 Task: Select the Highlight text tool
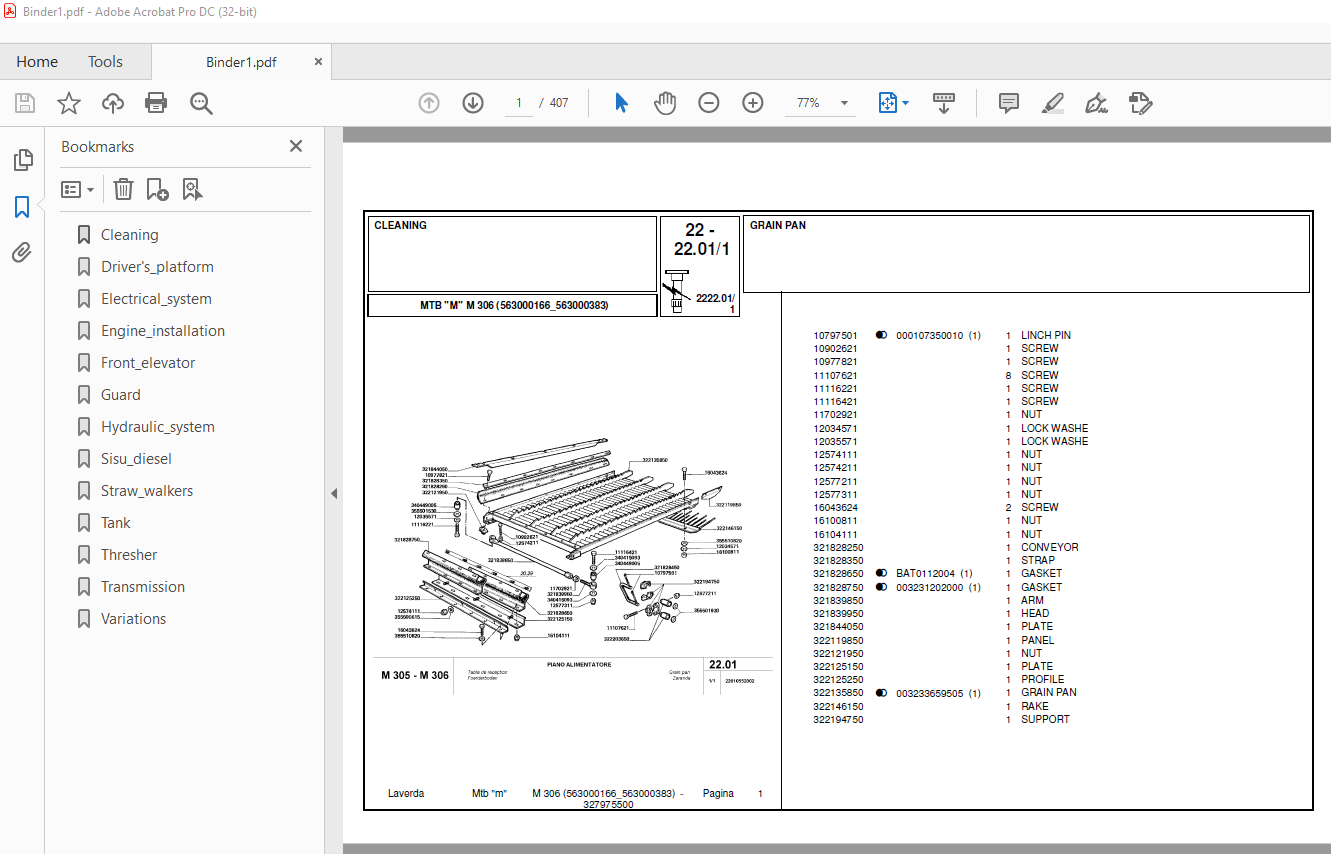coord(1052,103)
